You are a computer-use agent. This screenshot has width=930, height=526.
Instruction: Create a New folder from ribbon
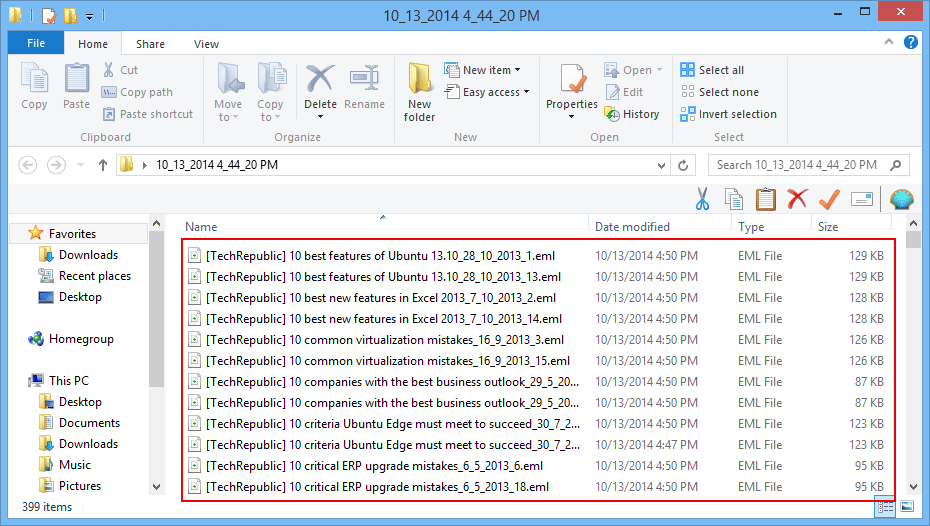419,93
